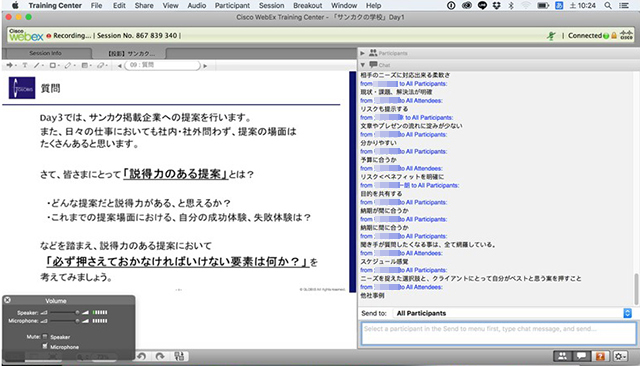Select the highlighter pencil tool
This screenshot has height=366, width=640.
point(68,65)
